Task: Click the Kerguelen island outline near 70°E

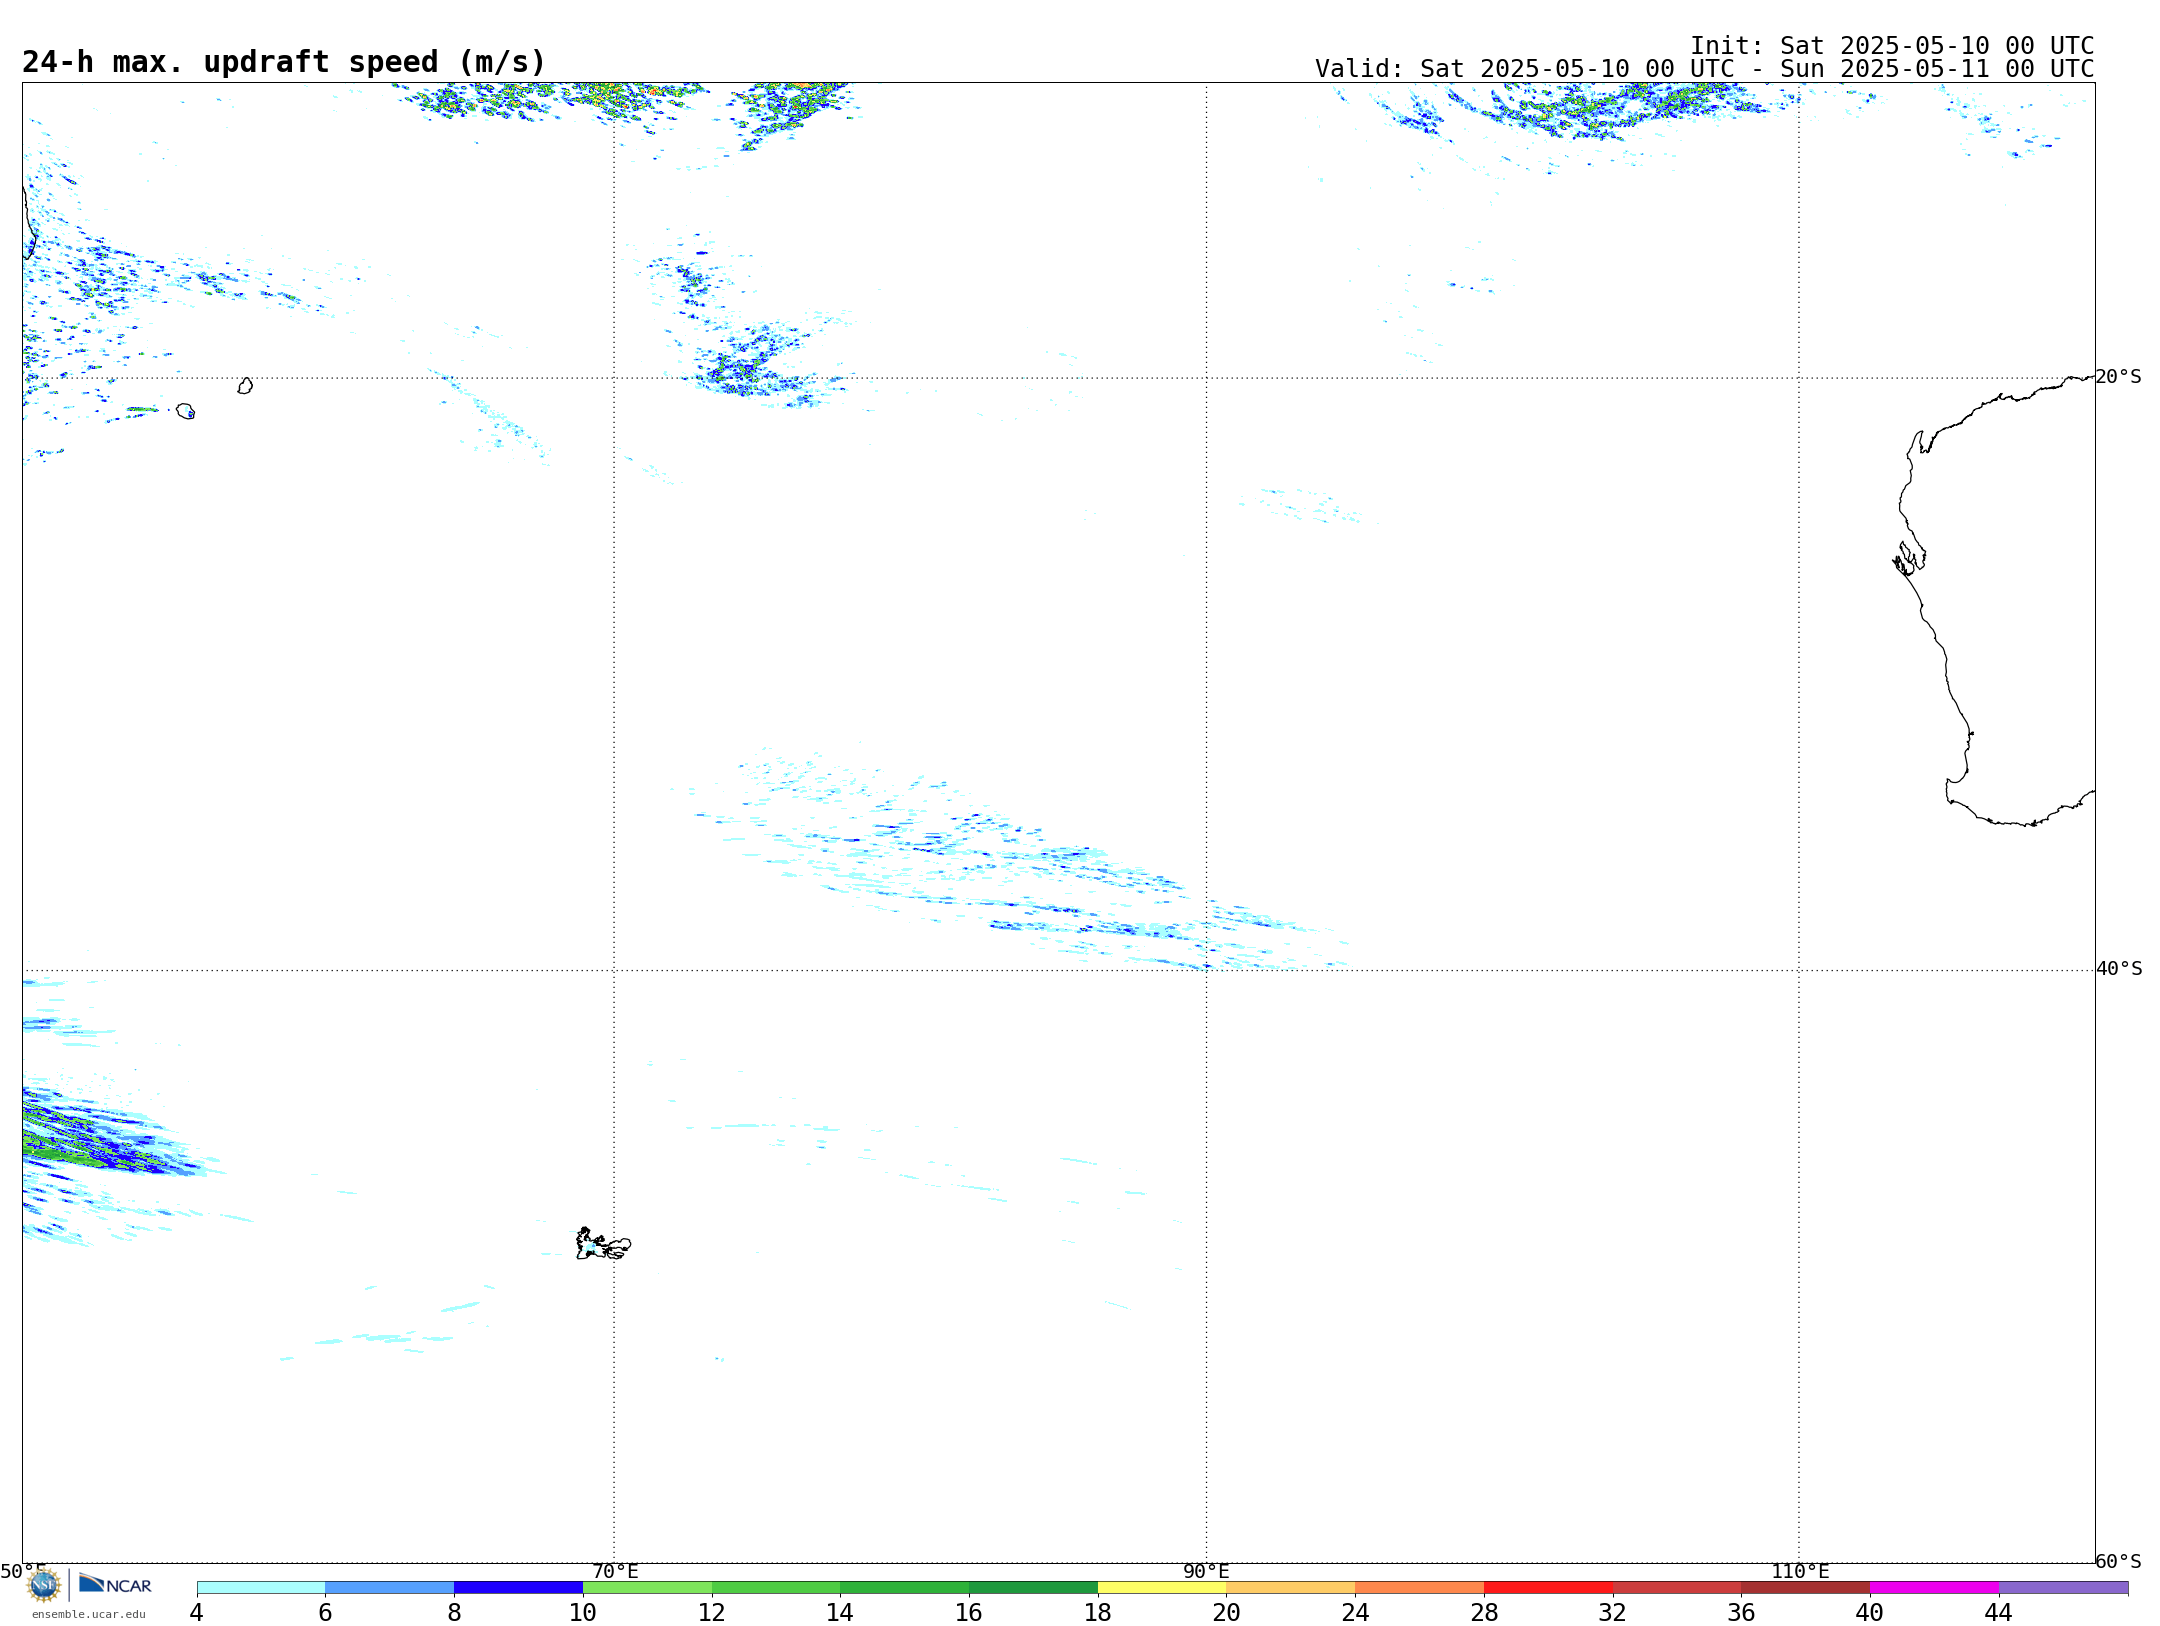Action: pos(603,1244)
